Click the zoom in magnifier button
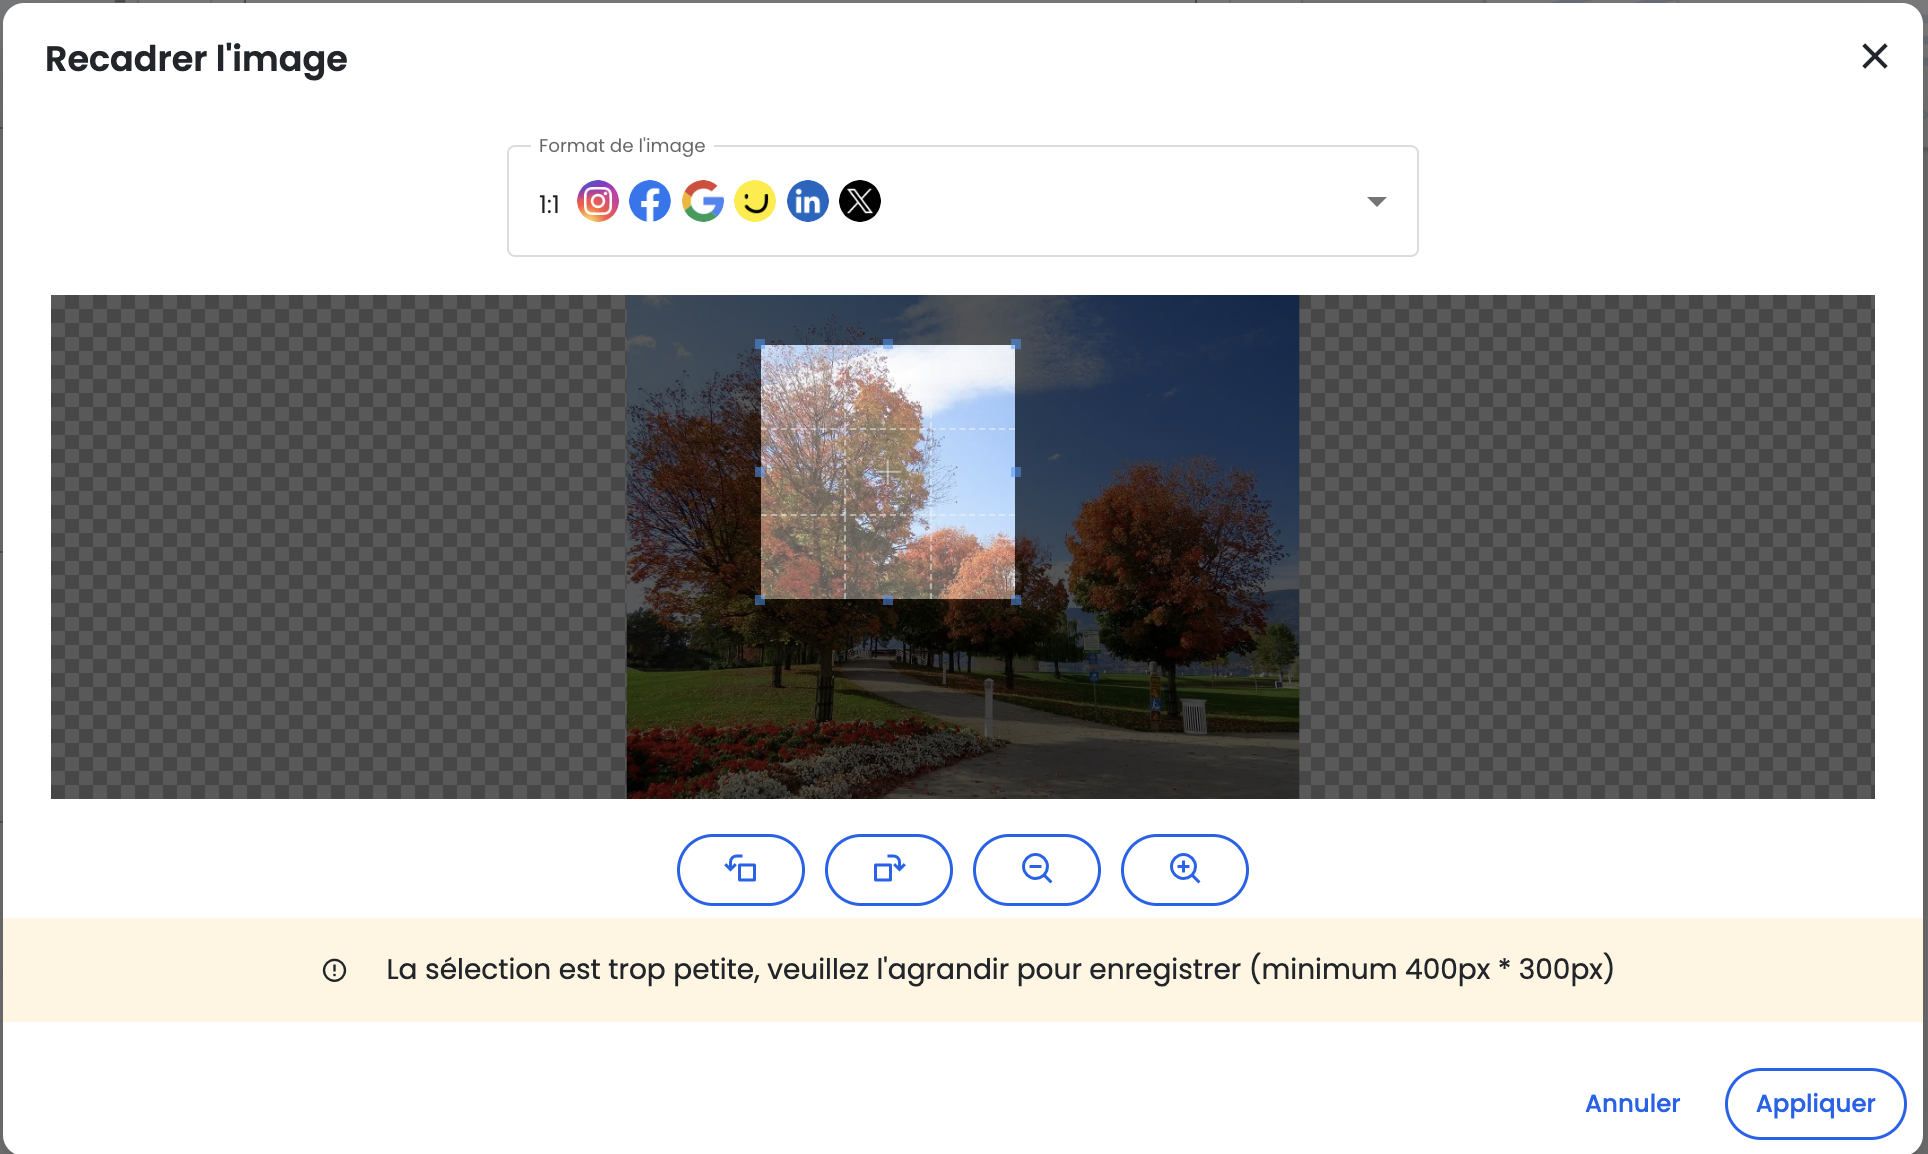 pyautogui.click(x=1184, y=869)
